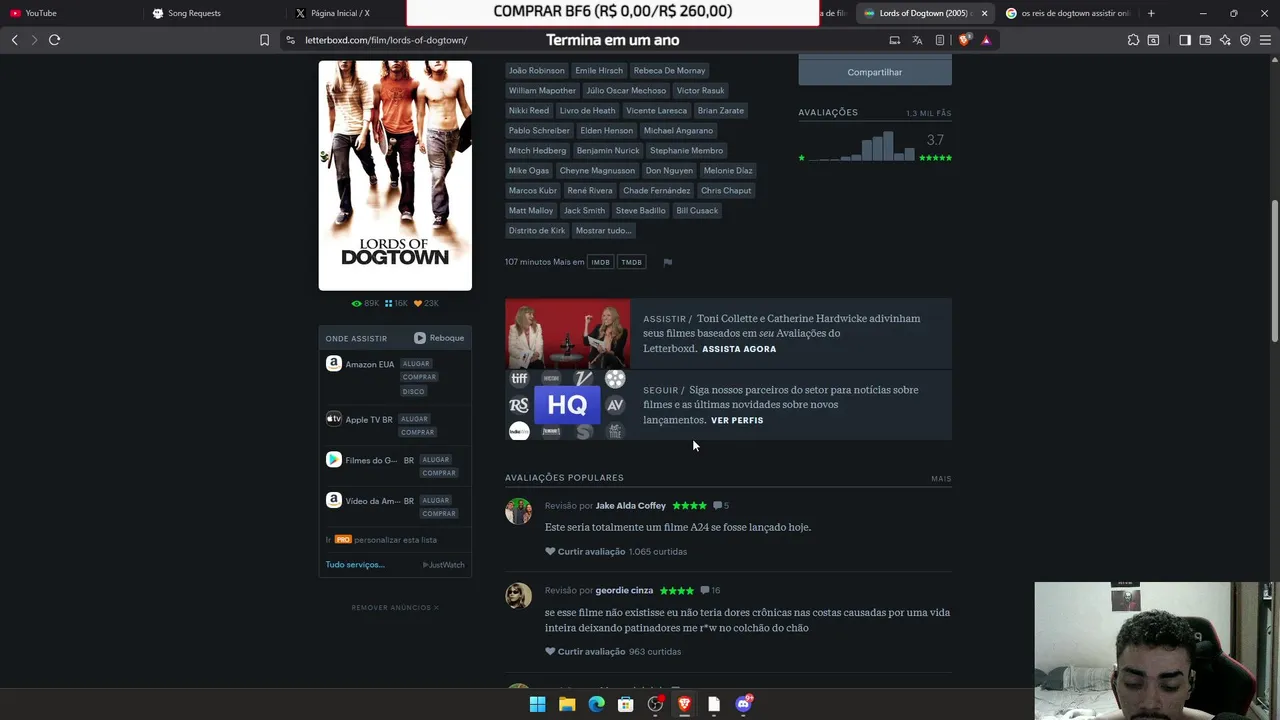Click the 1,3 MIL FÃS link
The image size is (1280, 720).
(x=929, y=114)
